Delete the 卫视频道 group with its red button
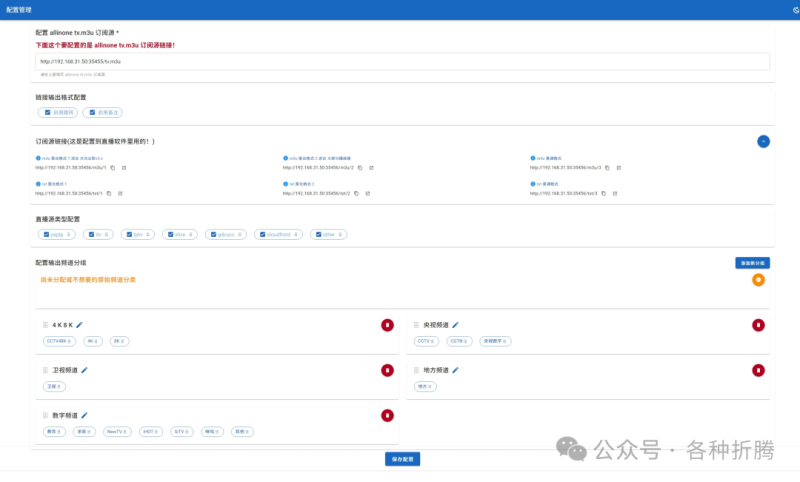The image size is (800, 482). pyautogui.click(x=387, y=371)
